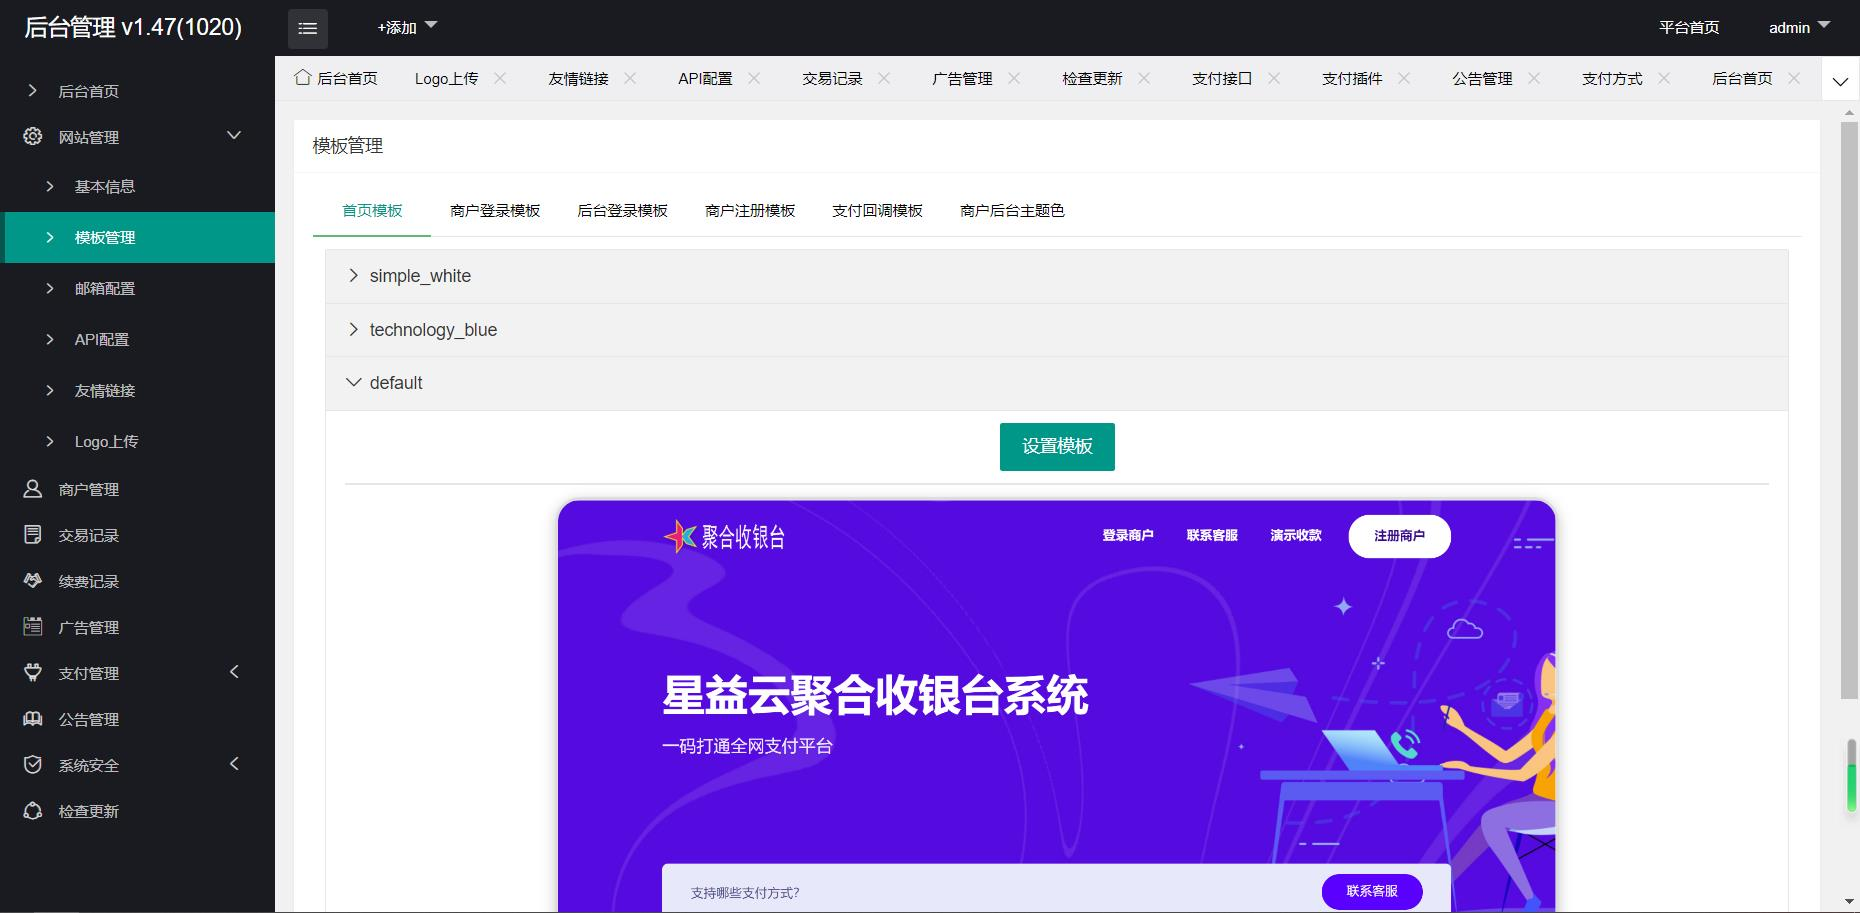Close the 交易记录 tab
Image resolution: width=1860 pixels, height=913 pixels.
[x=884, y=78]
